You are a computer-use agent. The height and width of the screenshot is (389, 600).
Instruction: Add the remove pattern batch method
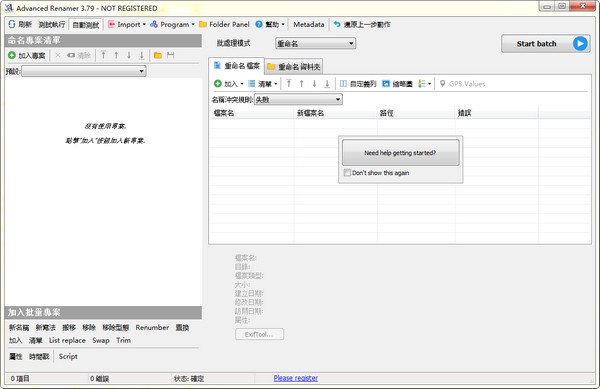(116, 328)
